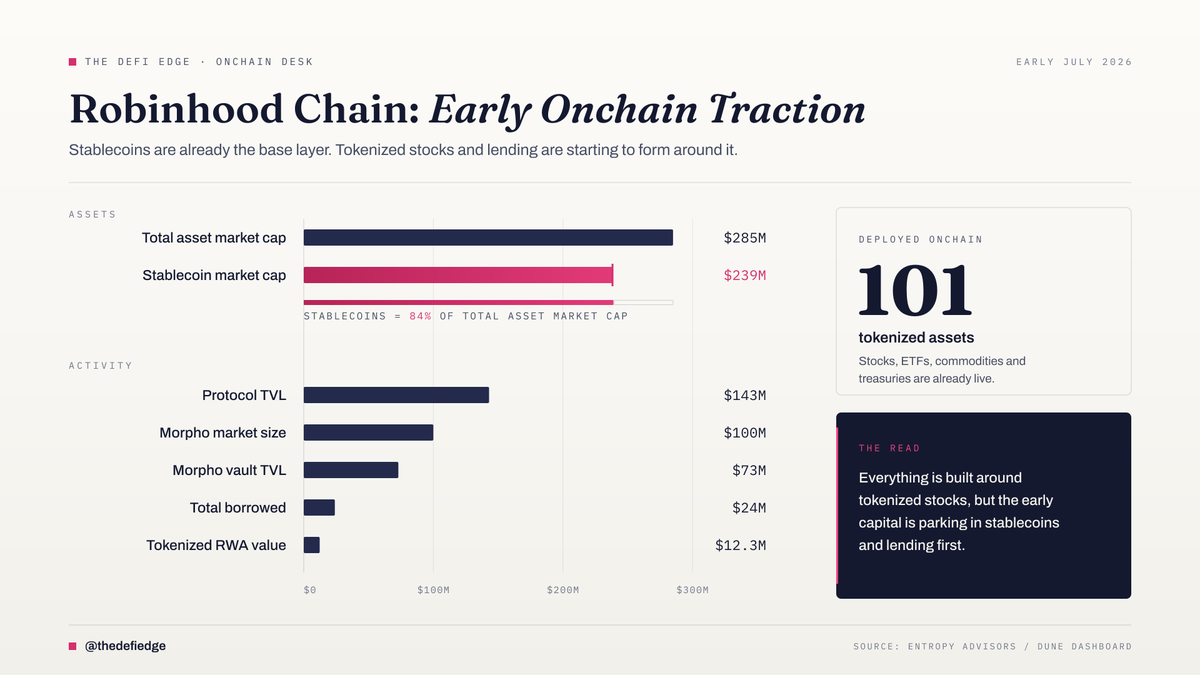
Task: Select the Total borrowed bar
Action: (x=319, y=508)
